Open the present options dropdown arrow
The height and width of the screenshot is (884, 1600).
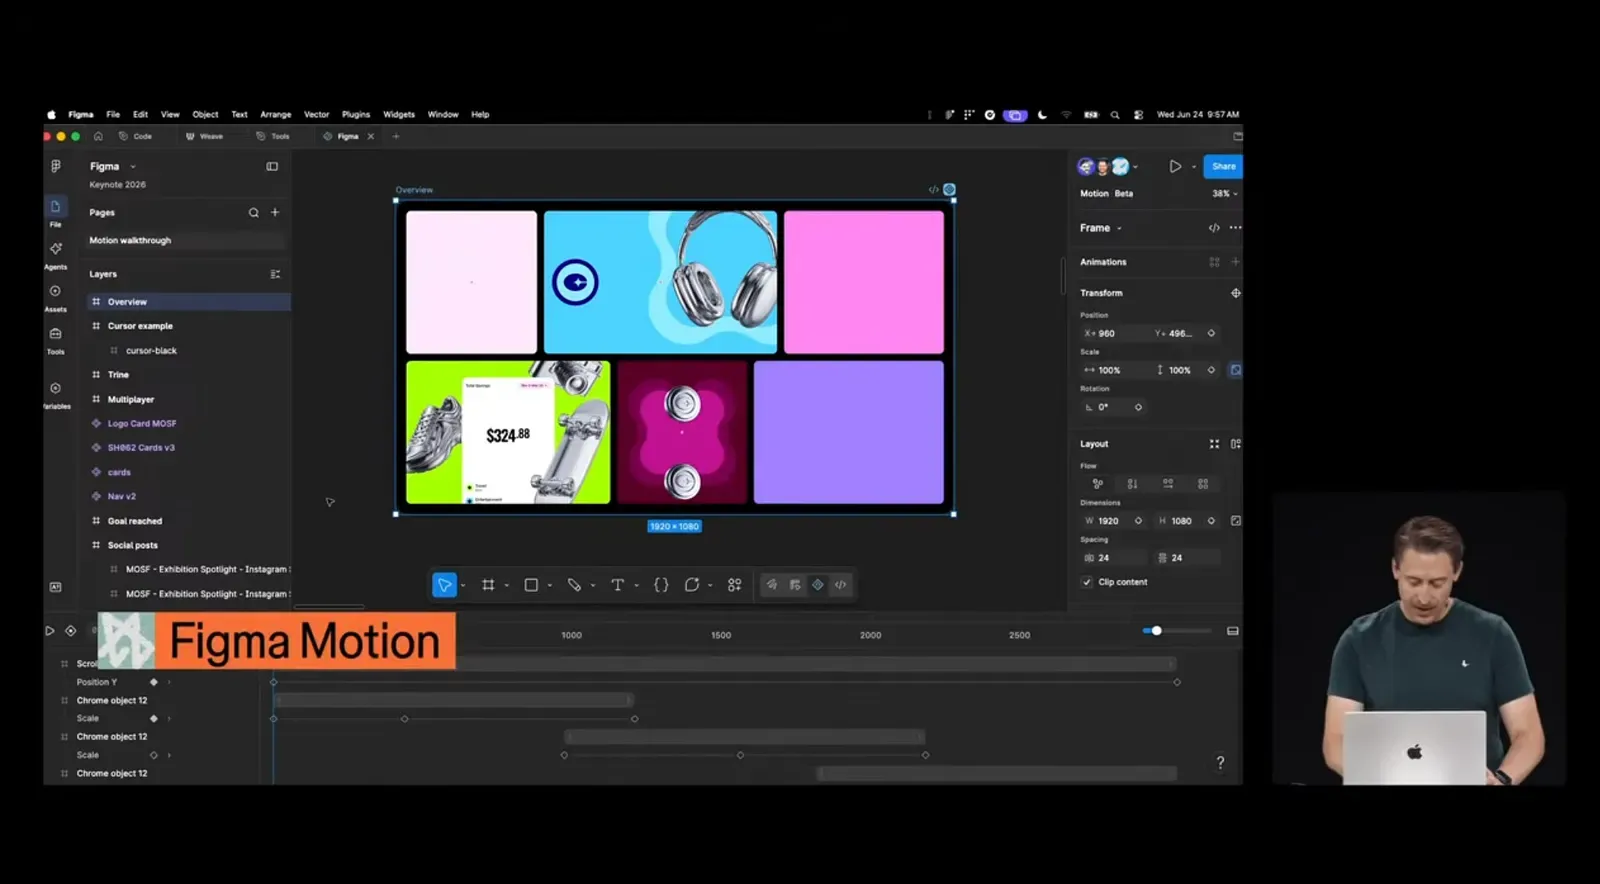pos(1194,167)
